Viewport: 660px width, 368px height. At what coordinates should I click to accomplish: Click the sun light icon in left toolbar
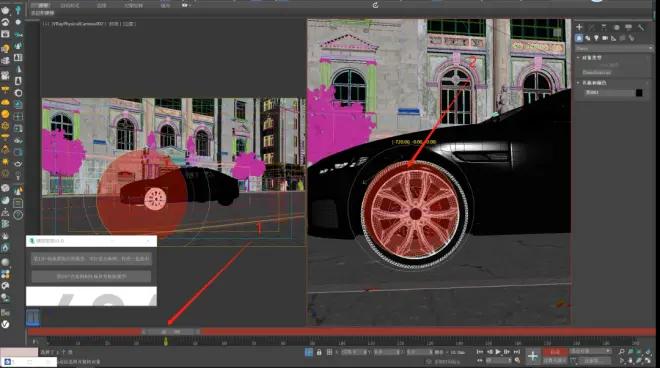5,162
